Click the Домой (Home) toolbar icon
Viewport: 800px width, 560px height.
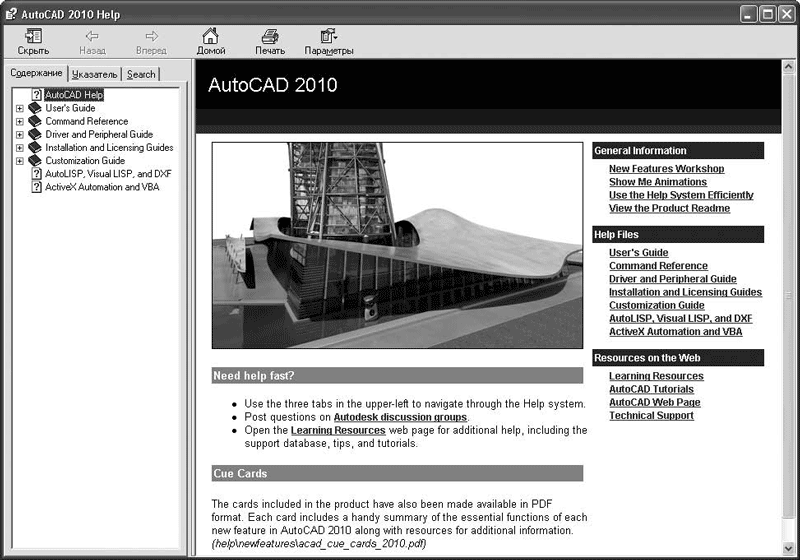click(210, 36)
